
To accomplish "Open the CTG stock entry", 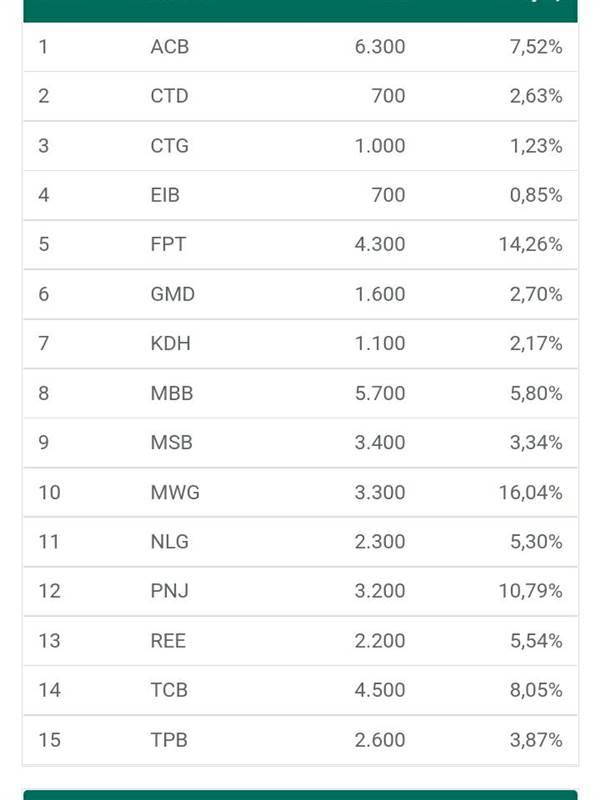I will (x=301, y=146).
